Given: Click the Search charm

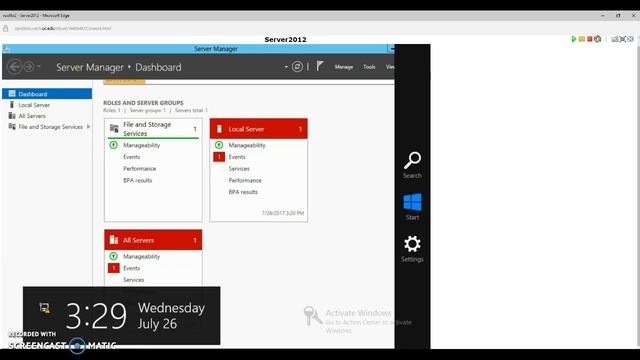Looking at the screenshot, I should click(412, 165).
